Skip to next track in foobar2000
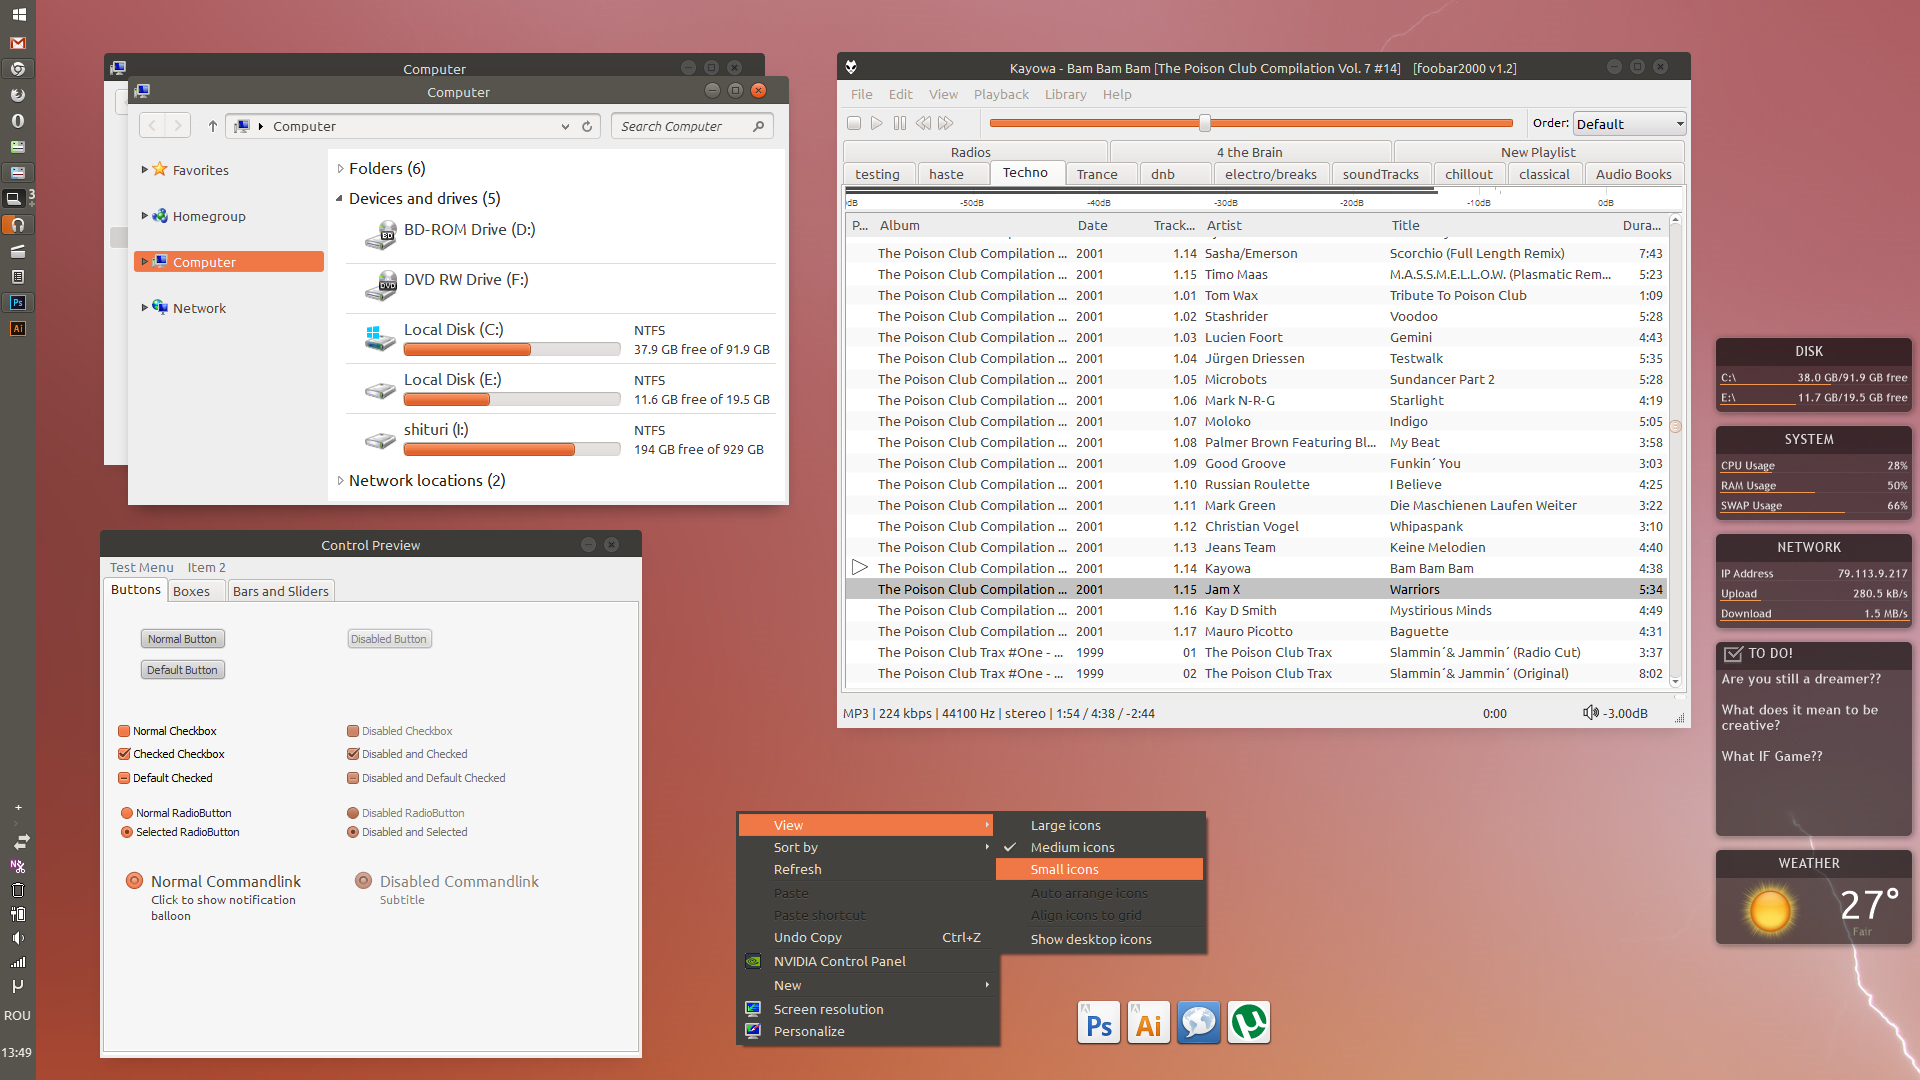This screenshot has height=1080, width=1920. click(946, 123)
